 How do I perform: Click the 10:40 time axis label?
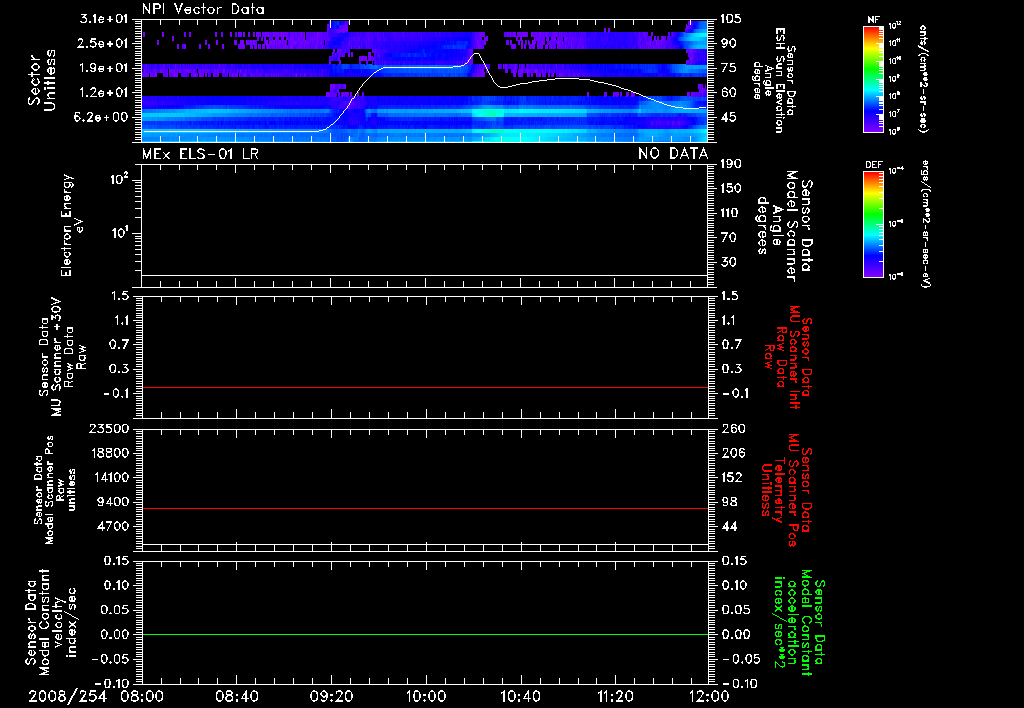(520, 695)
